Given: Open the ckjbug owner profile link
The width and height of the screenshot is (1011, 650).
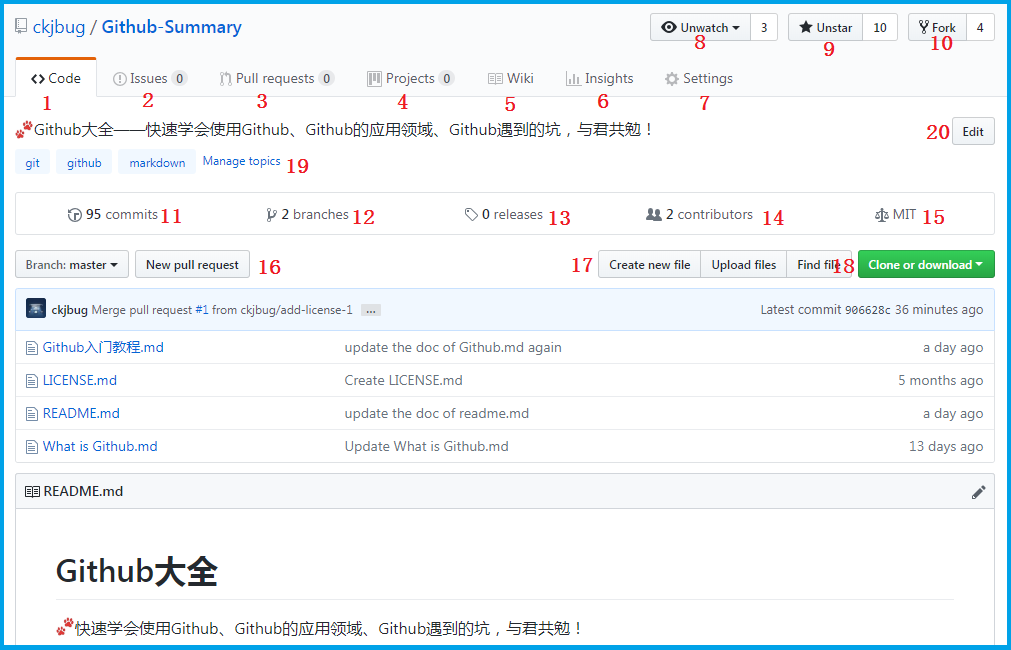Looking at the screenshot, I should 59,27.
